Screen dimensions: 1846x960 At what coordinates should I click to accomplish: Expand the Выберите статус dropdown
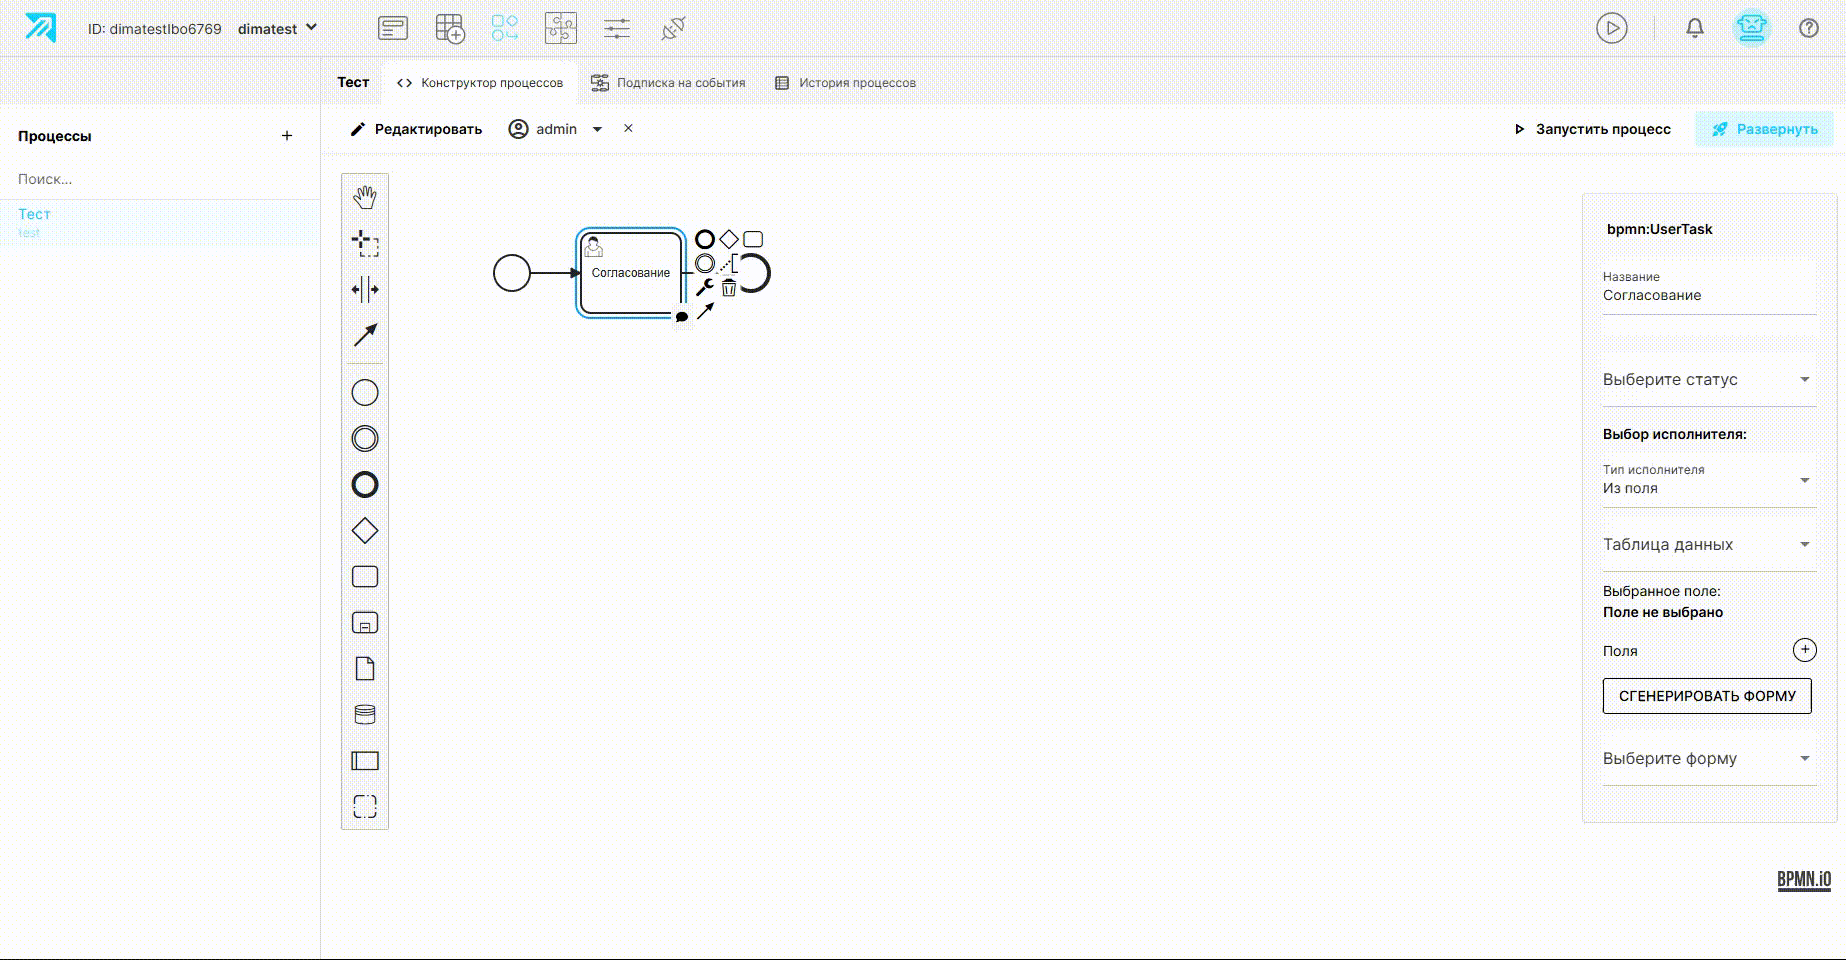click(x=1709, y=380)
